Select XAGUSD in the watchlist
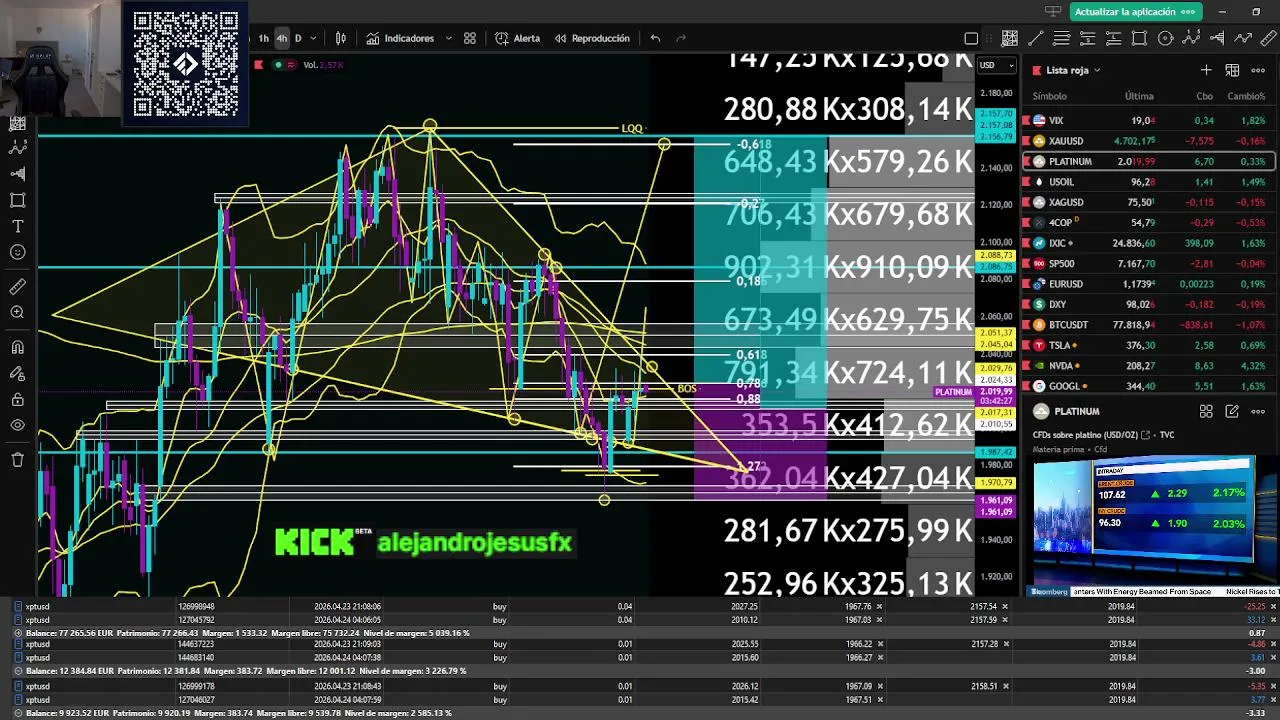Image resolution: width=1280 pixels, height=720 pixels. (x=1148, y=202)
